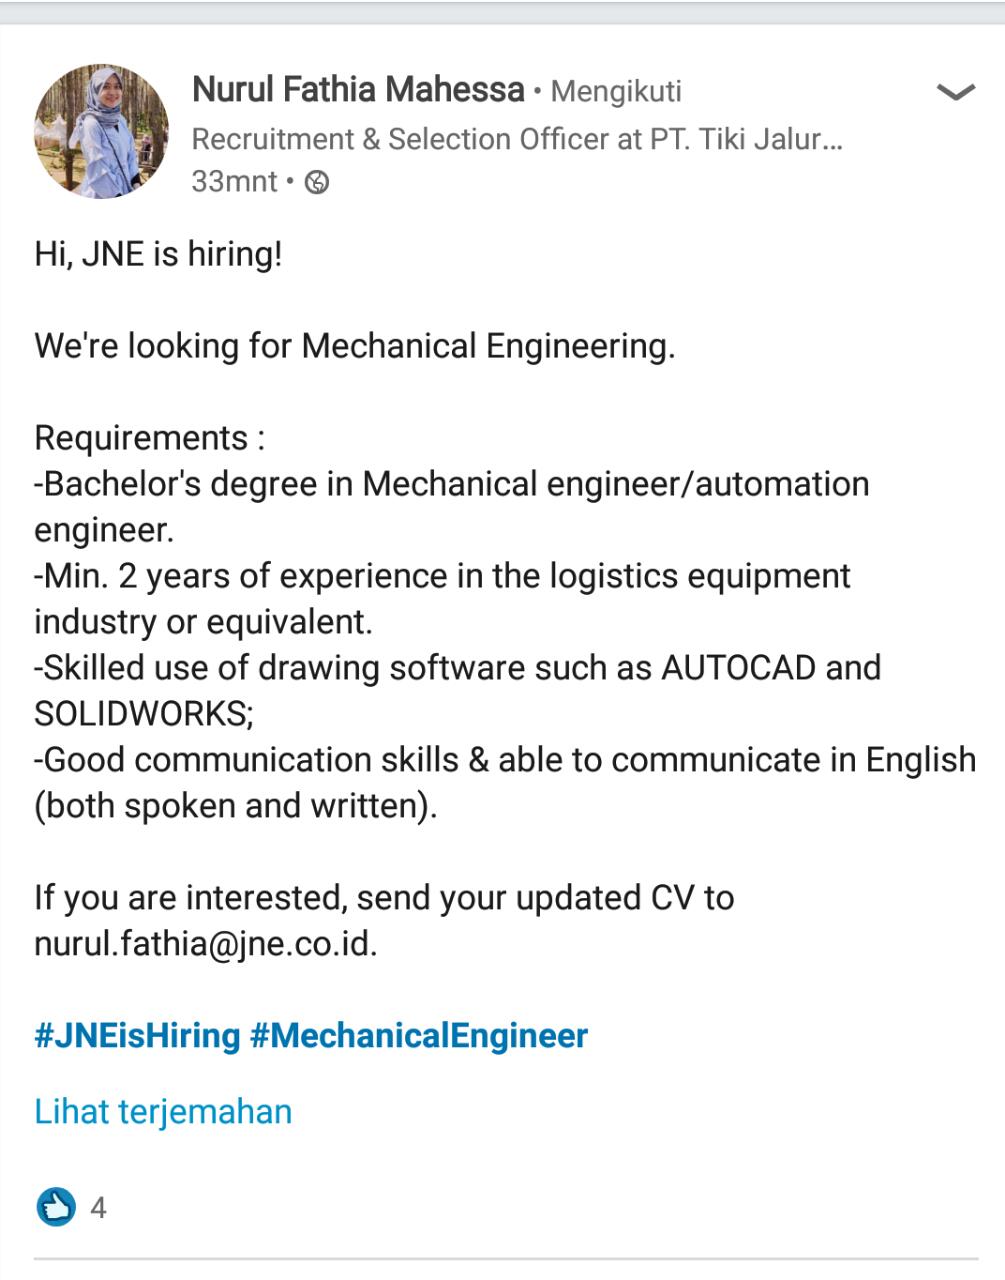Click the word SOLIDWORKS in the post

[x=143, y=713]
